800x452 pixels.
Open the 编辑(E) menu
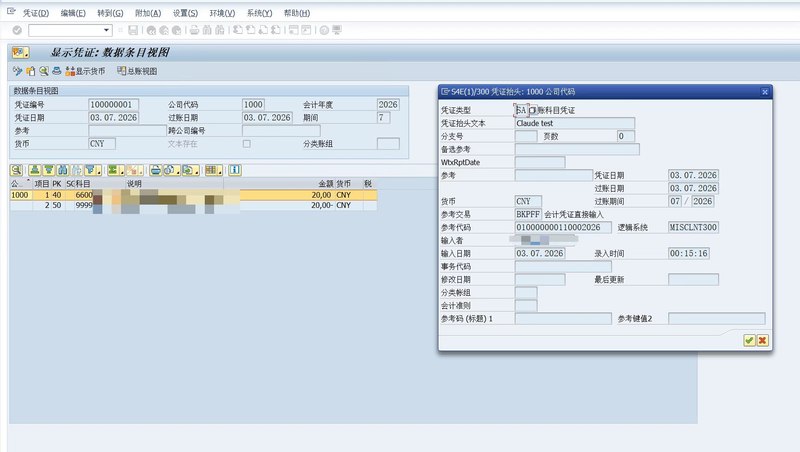[73, 13]
